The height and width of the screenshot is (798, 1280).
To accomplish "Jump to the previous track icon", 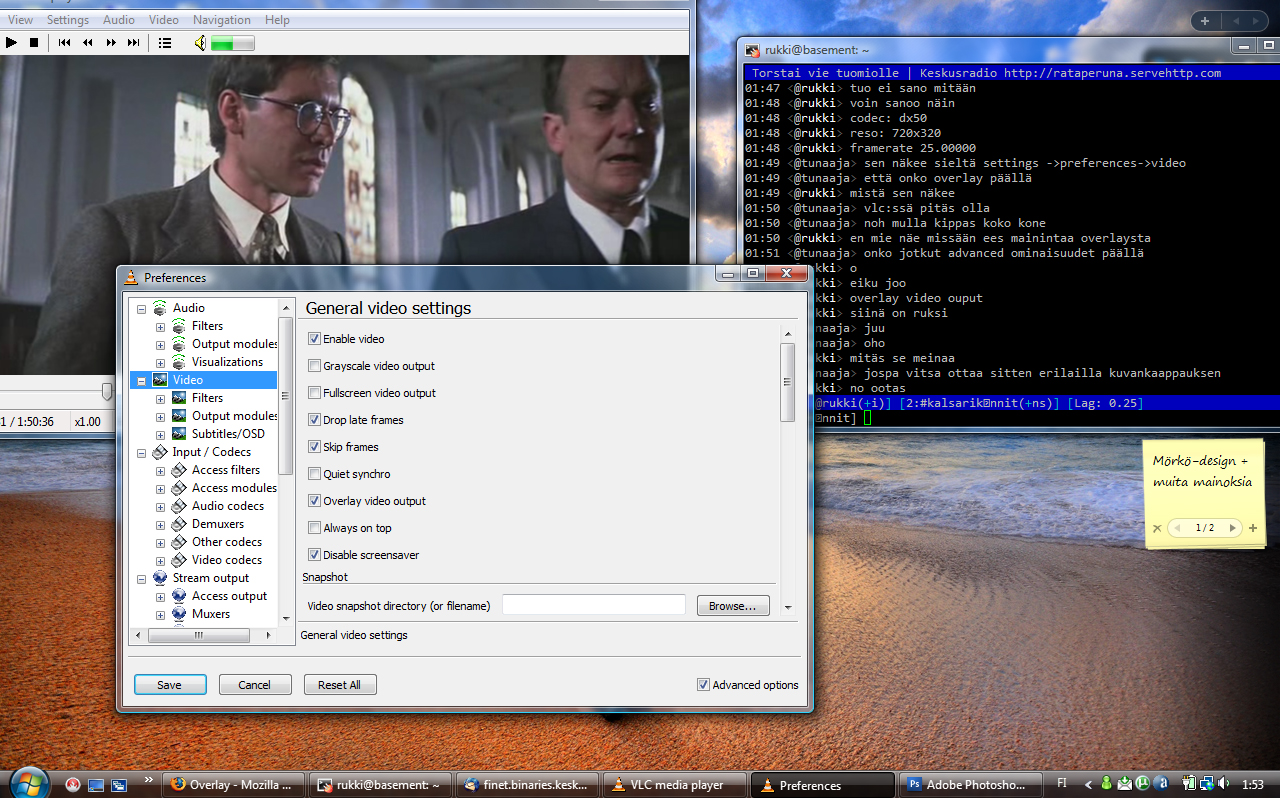I will click(x=64, y=43).
